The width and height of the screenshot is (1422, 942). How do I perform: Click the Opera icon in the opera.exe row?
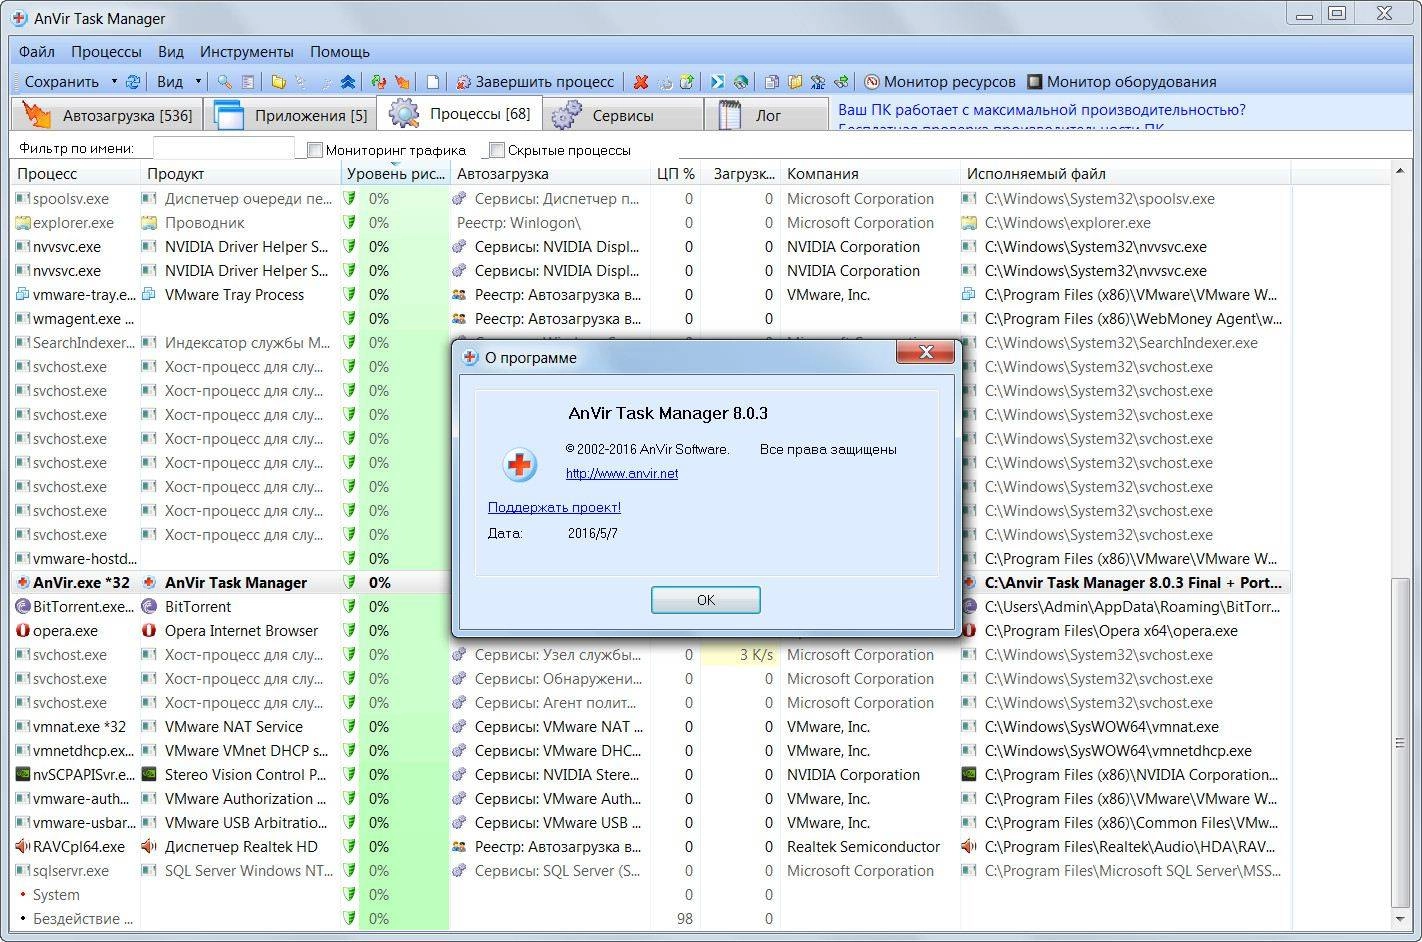pos(23,631)
